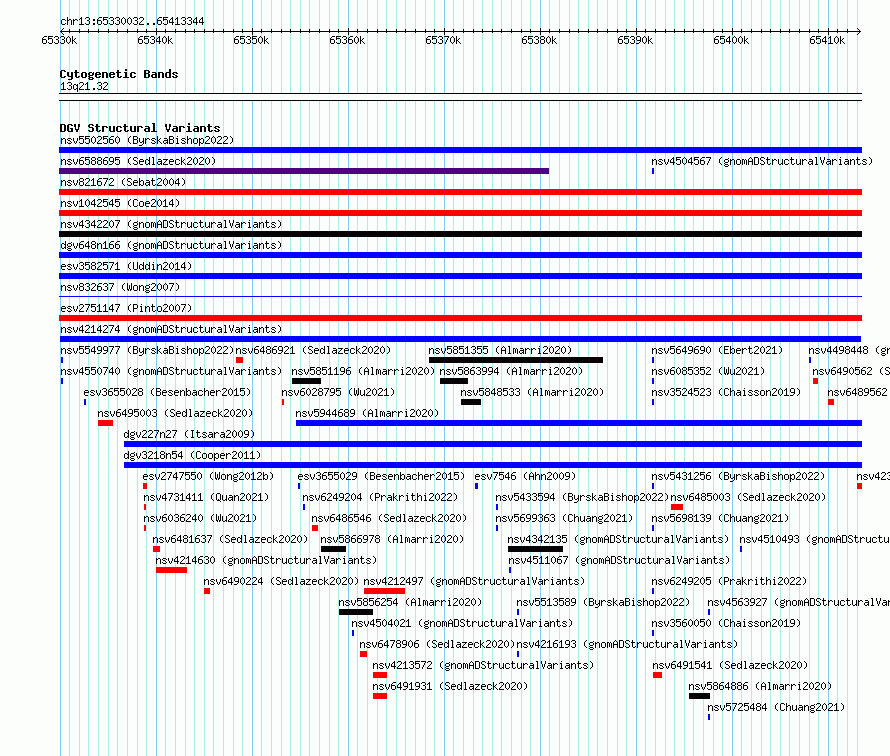Image resolution: width=890 pixels, height=756 pixels.
Task: Select the nsv5649690 (Ebert2021) label
Action: click(717, 350)
